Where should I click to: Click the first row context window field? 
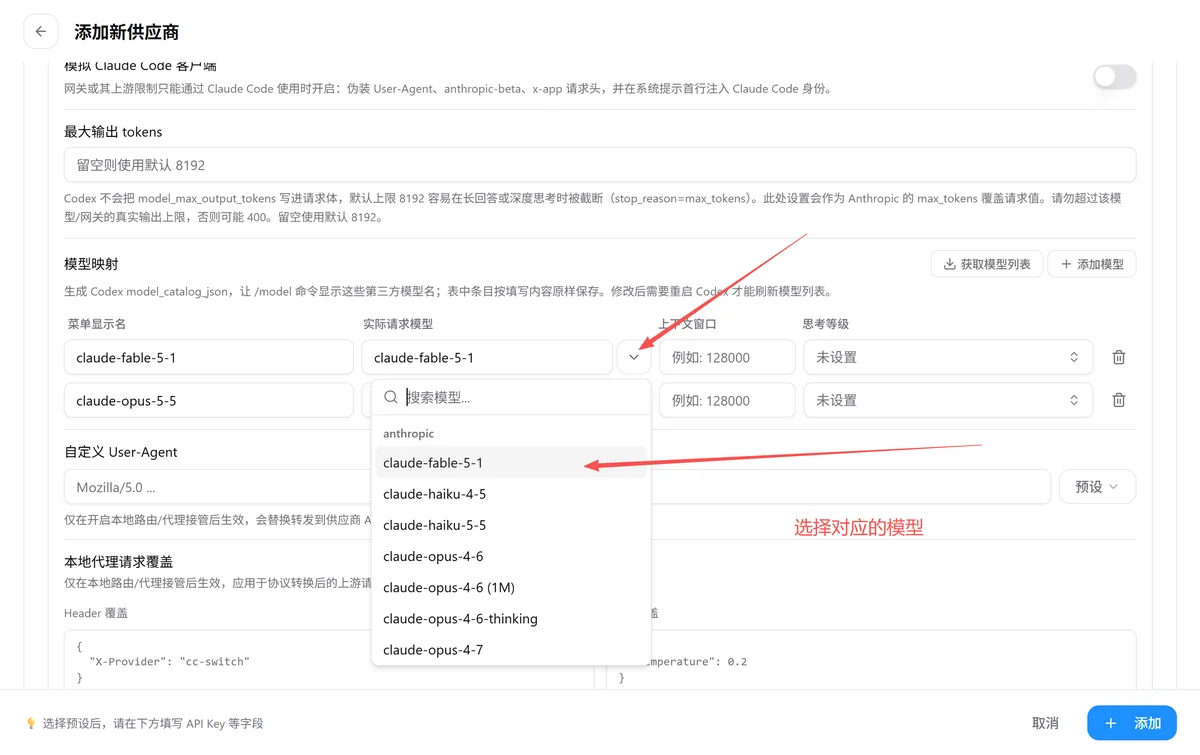[727, 357]
